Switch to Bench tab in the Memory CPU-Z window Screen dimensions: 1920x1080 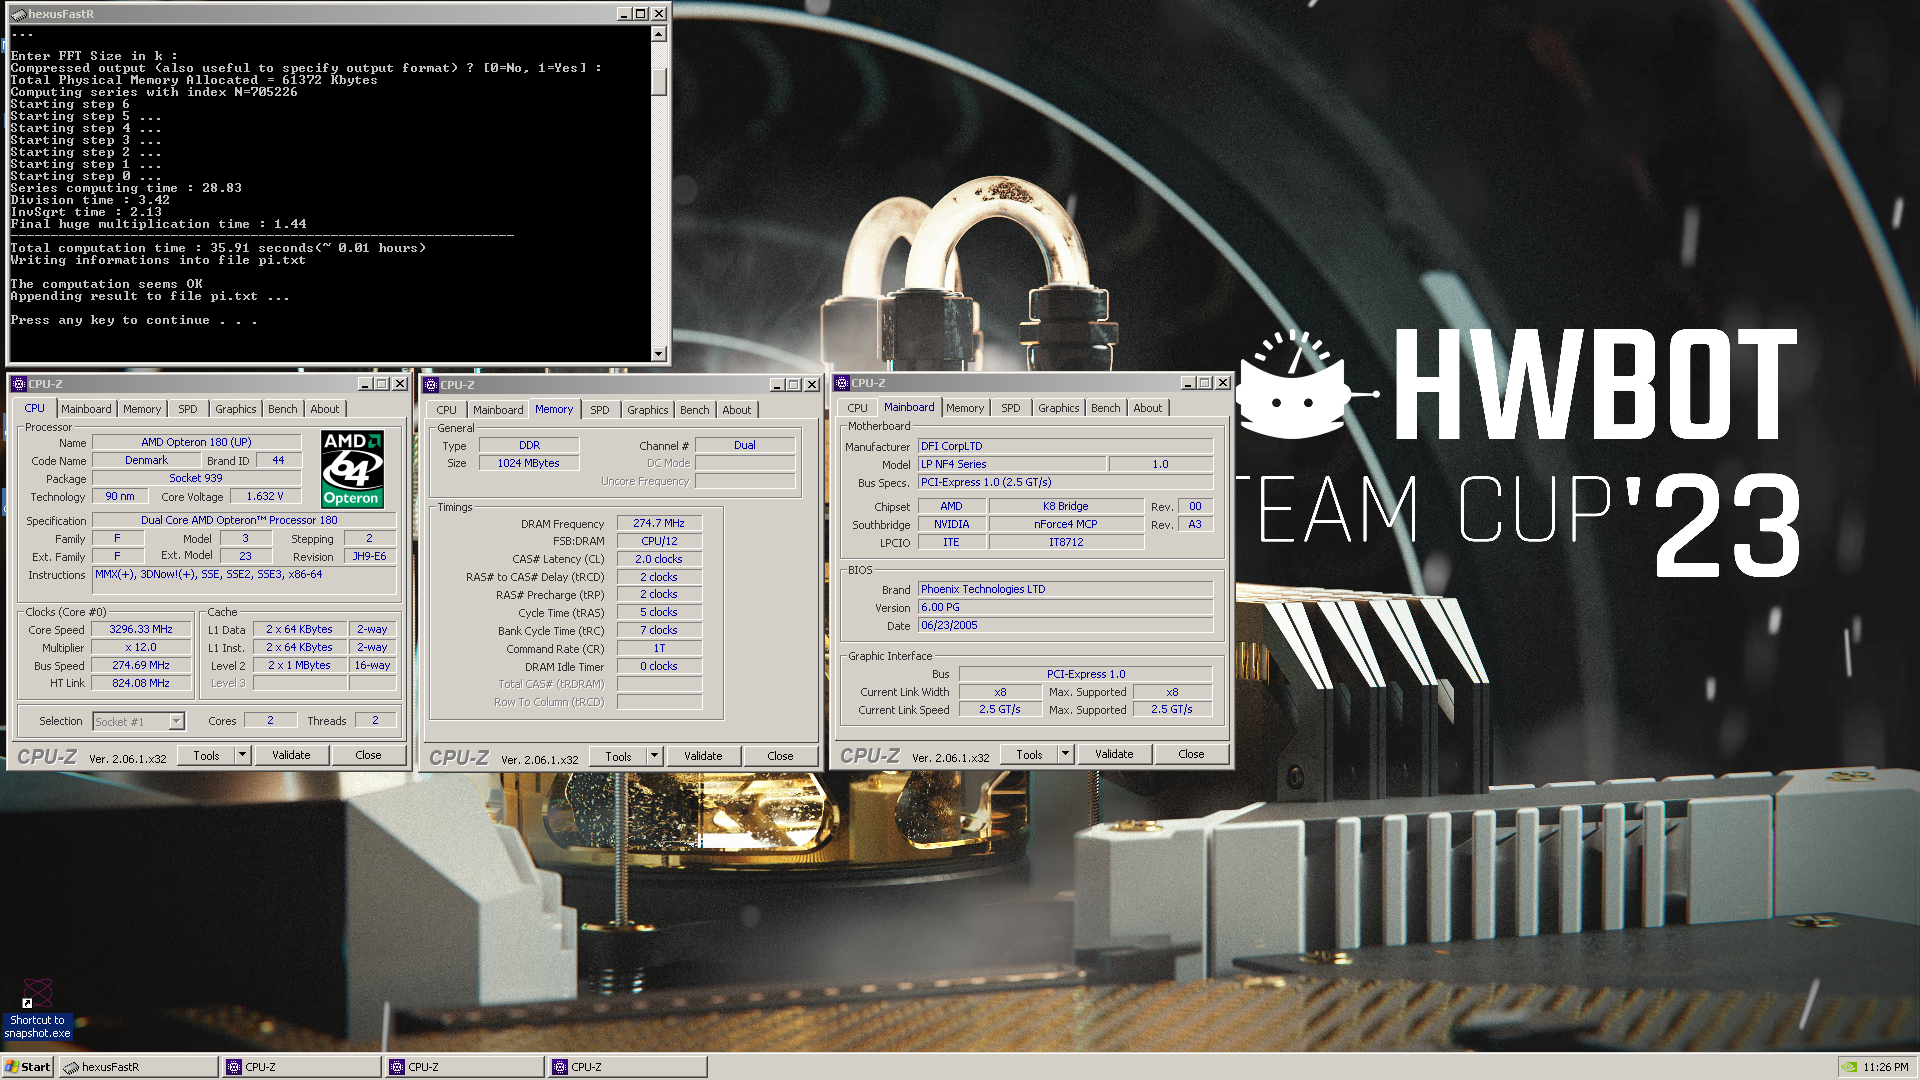point(695,410)
